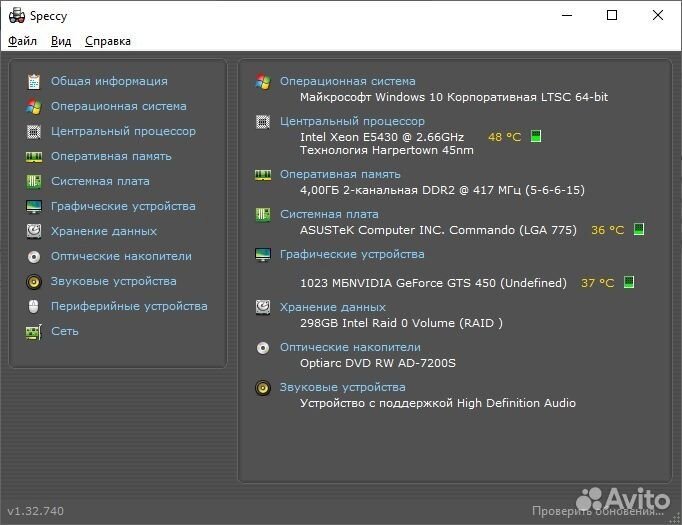The image size is (682, 525).
Task: Click the 37 °C GPU temperature value
Action: [x=598, y=283]
